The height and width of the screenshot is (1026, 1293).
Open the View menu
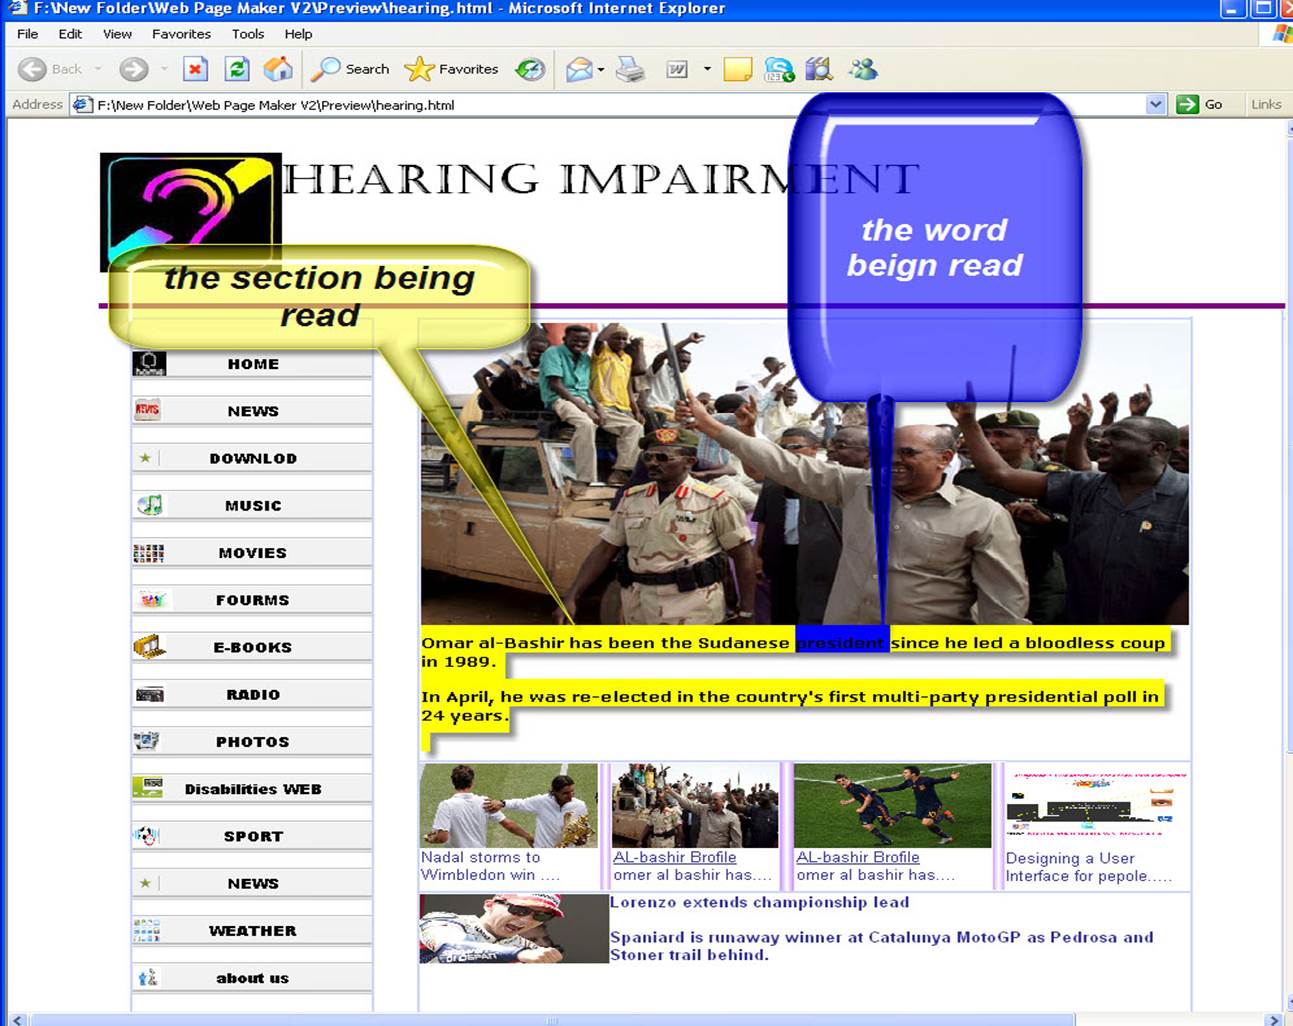(117, 34)
